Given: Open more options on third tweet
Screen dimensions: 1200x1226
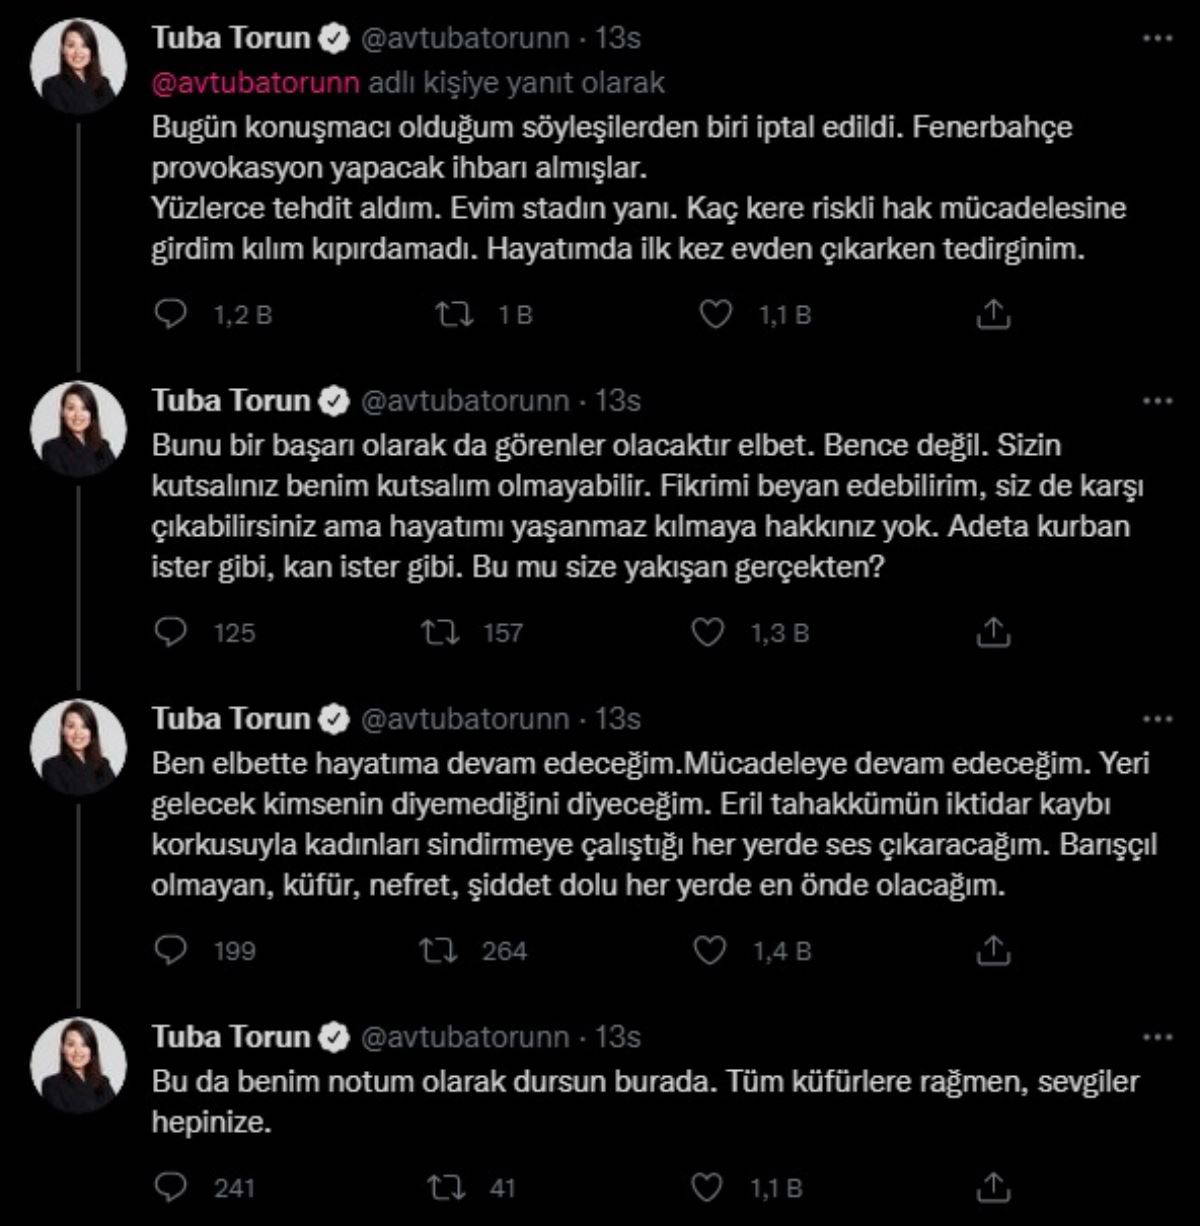Looking at the screenshot, I should pos(1156,719).
